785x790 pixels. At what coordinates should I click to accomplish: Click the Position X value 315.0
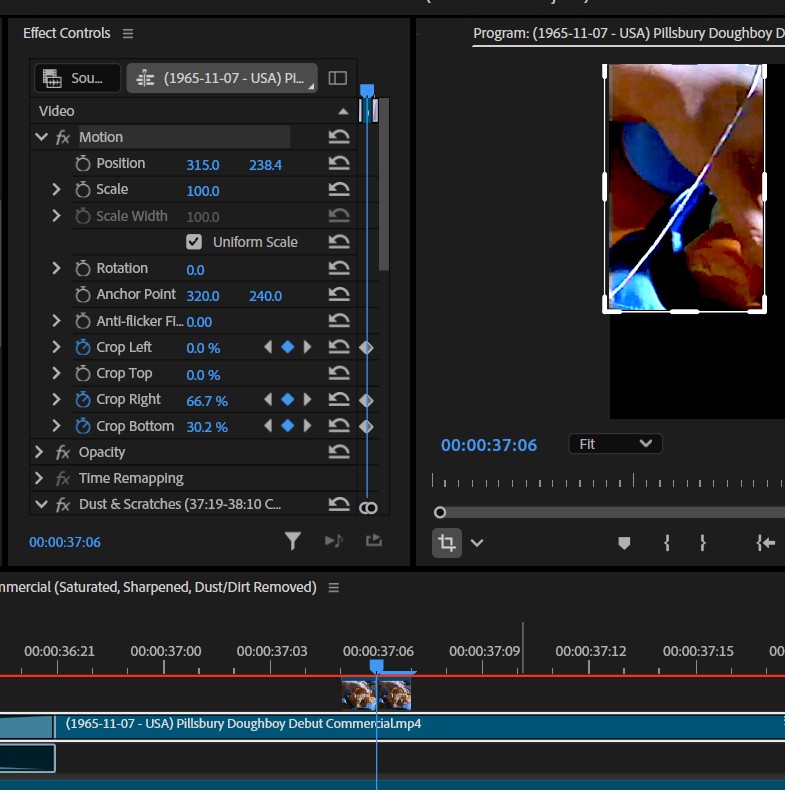tap(203, 165)
